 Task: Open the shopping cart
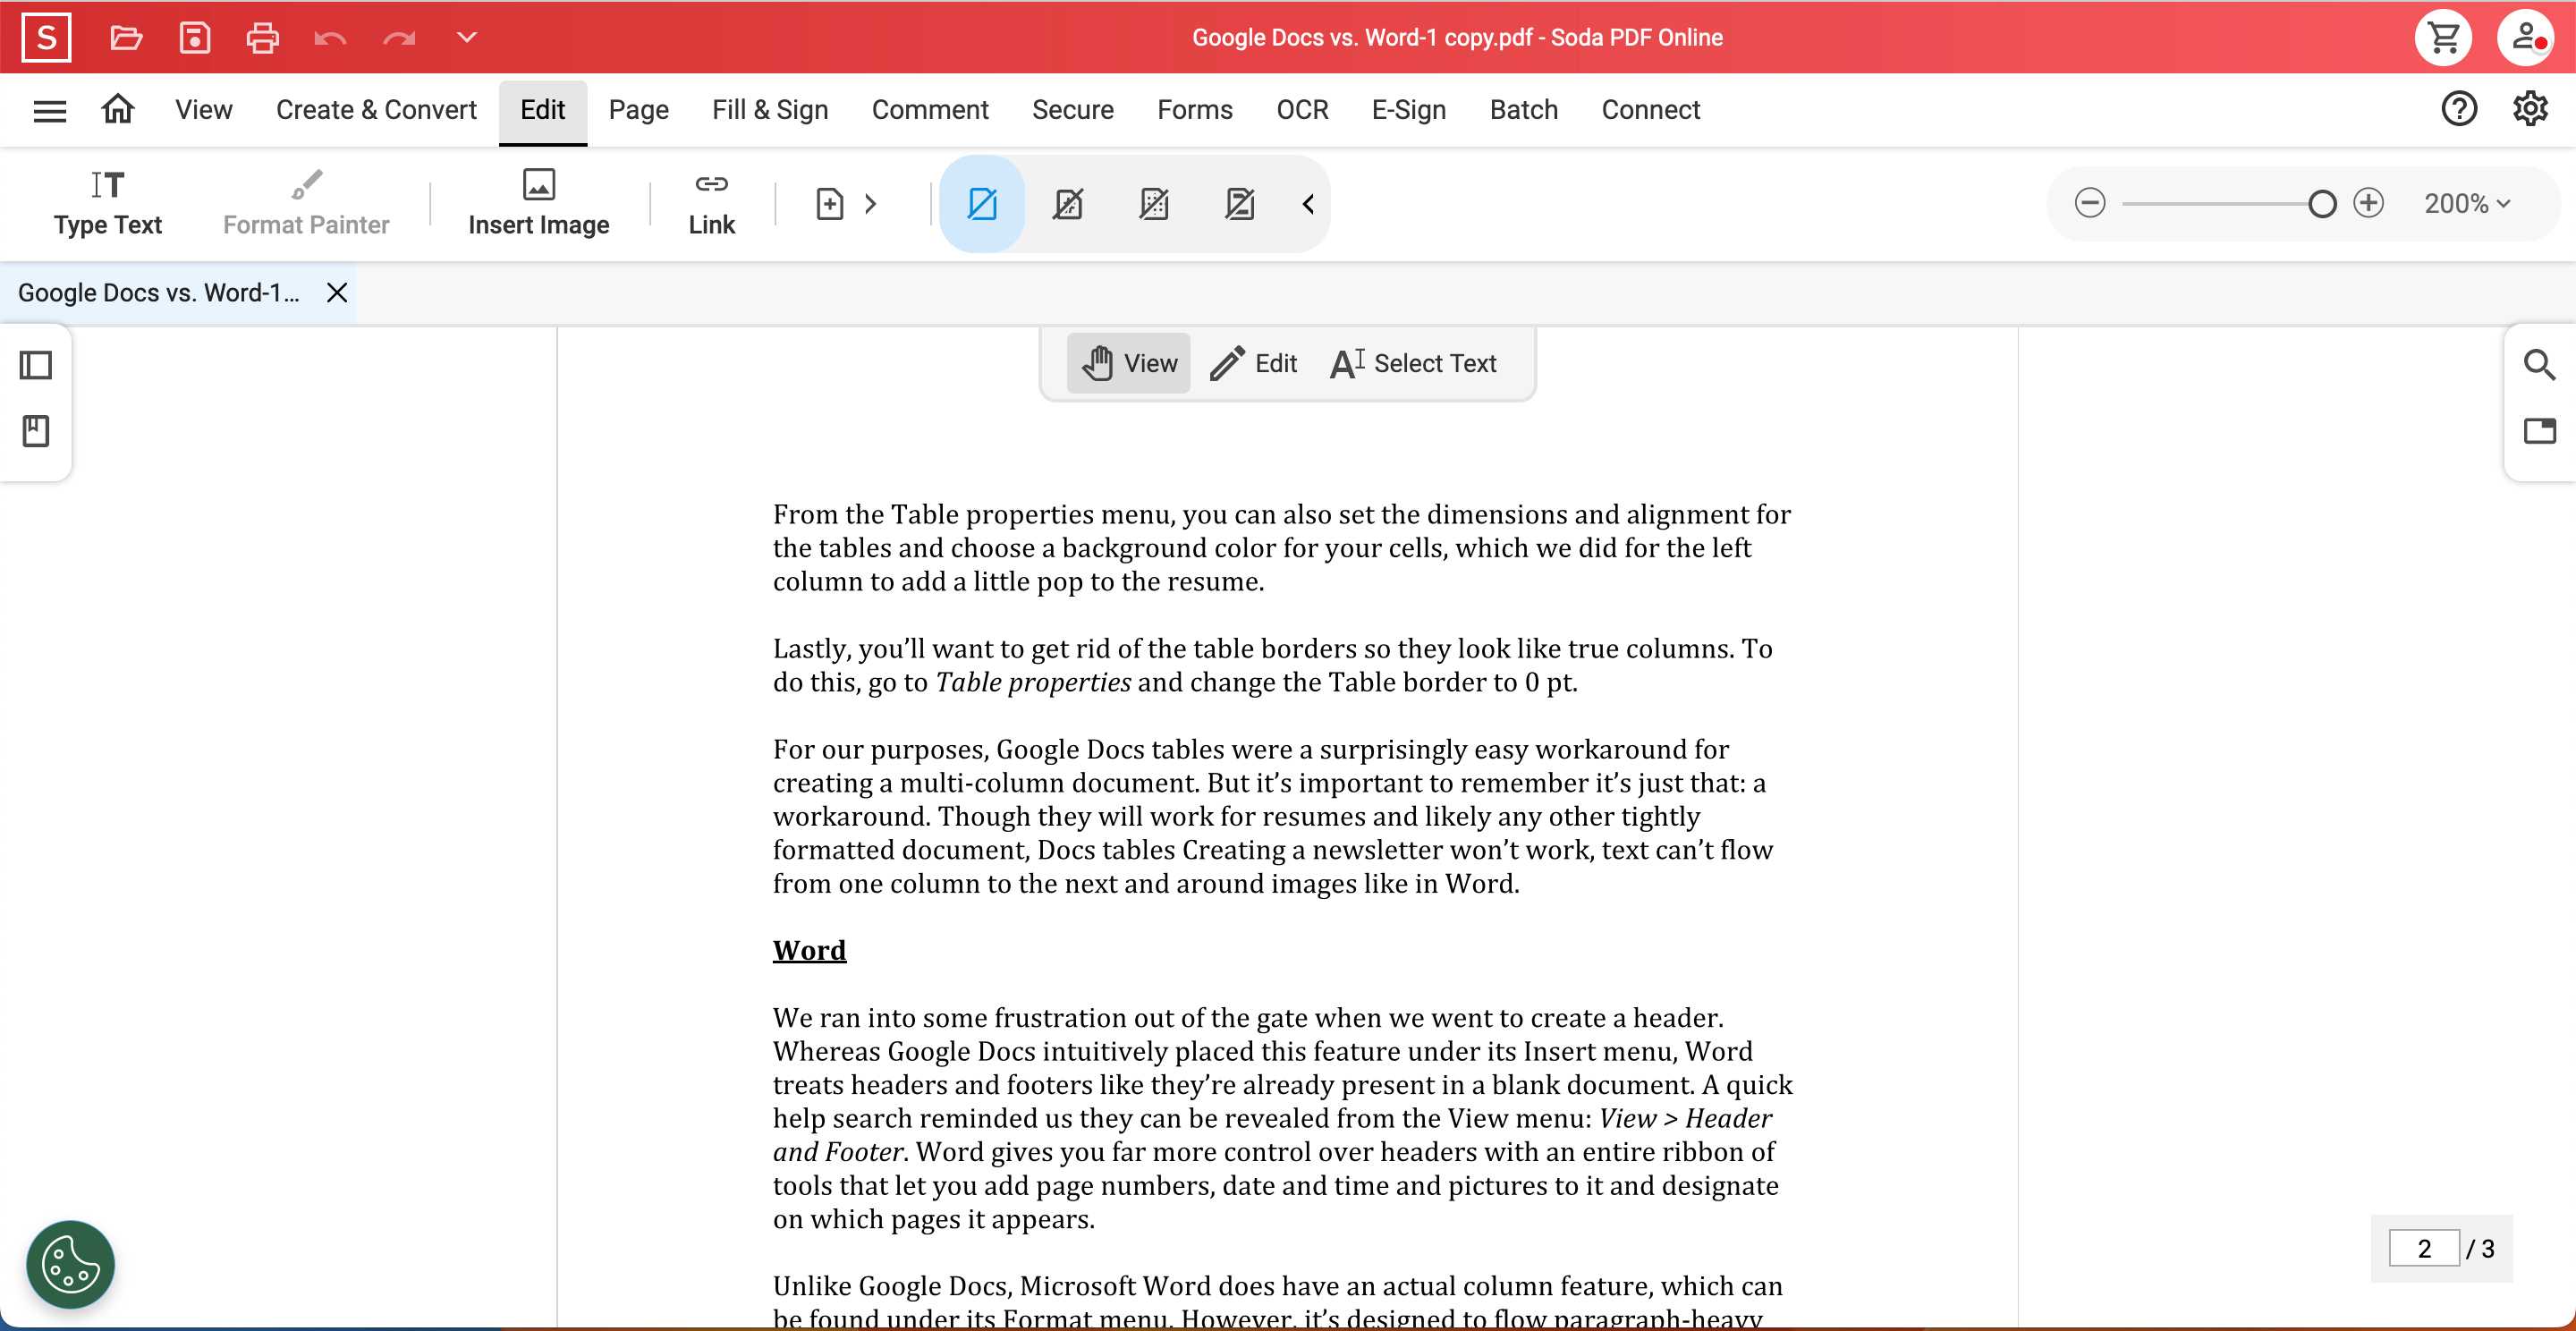(2443, 38)
